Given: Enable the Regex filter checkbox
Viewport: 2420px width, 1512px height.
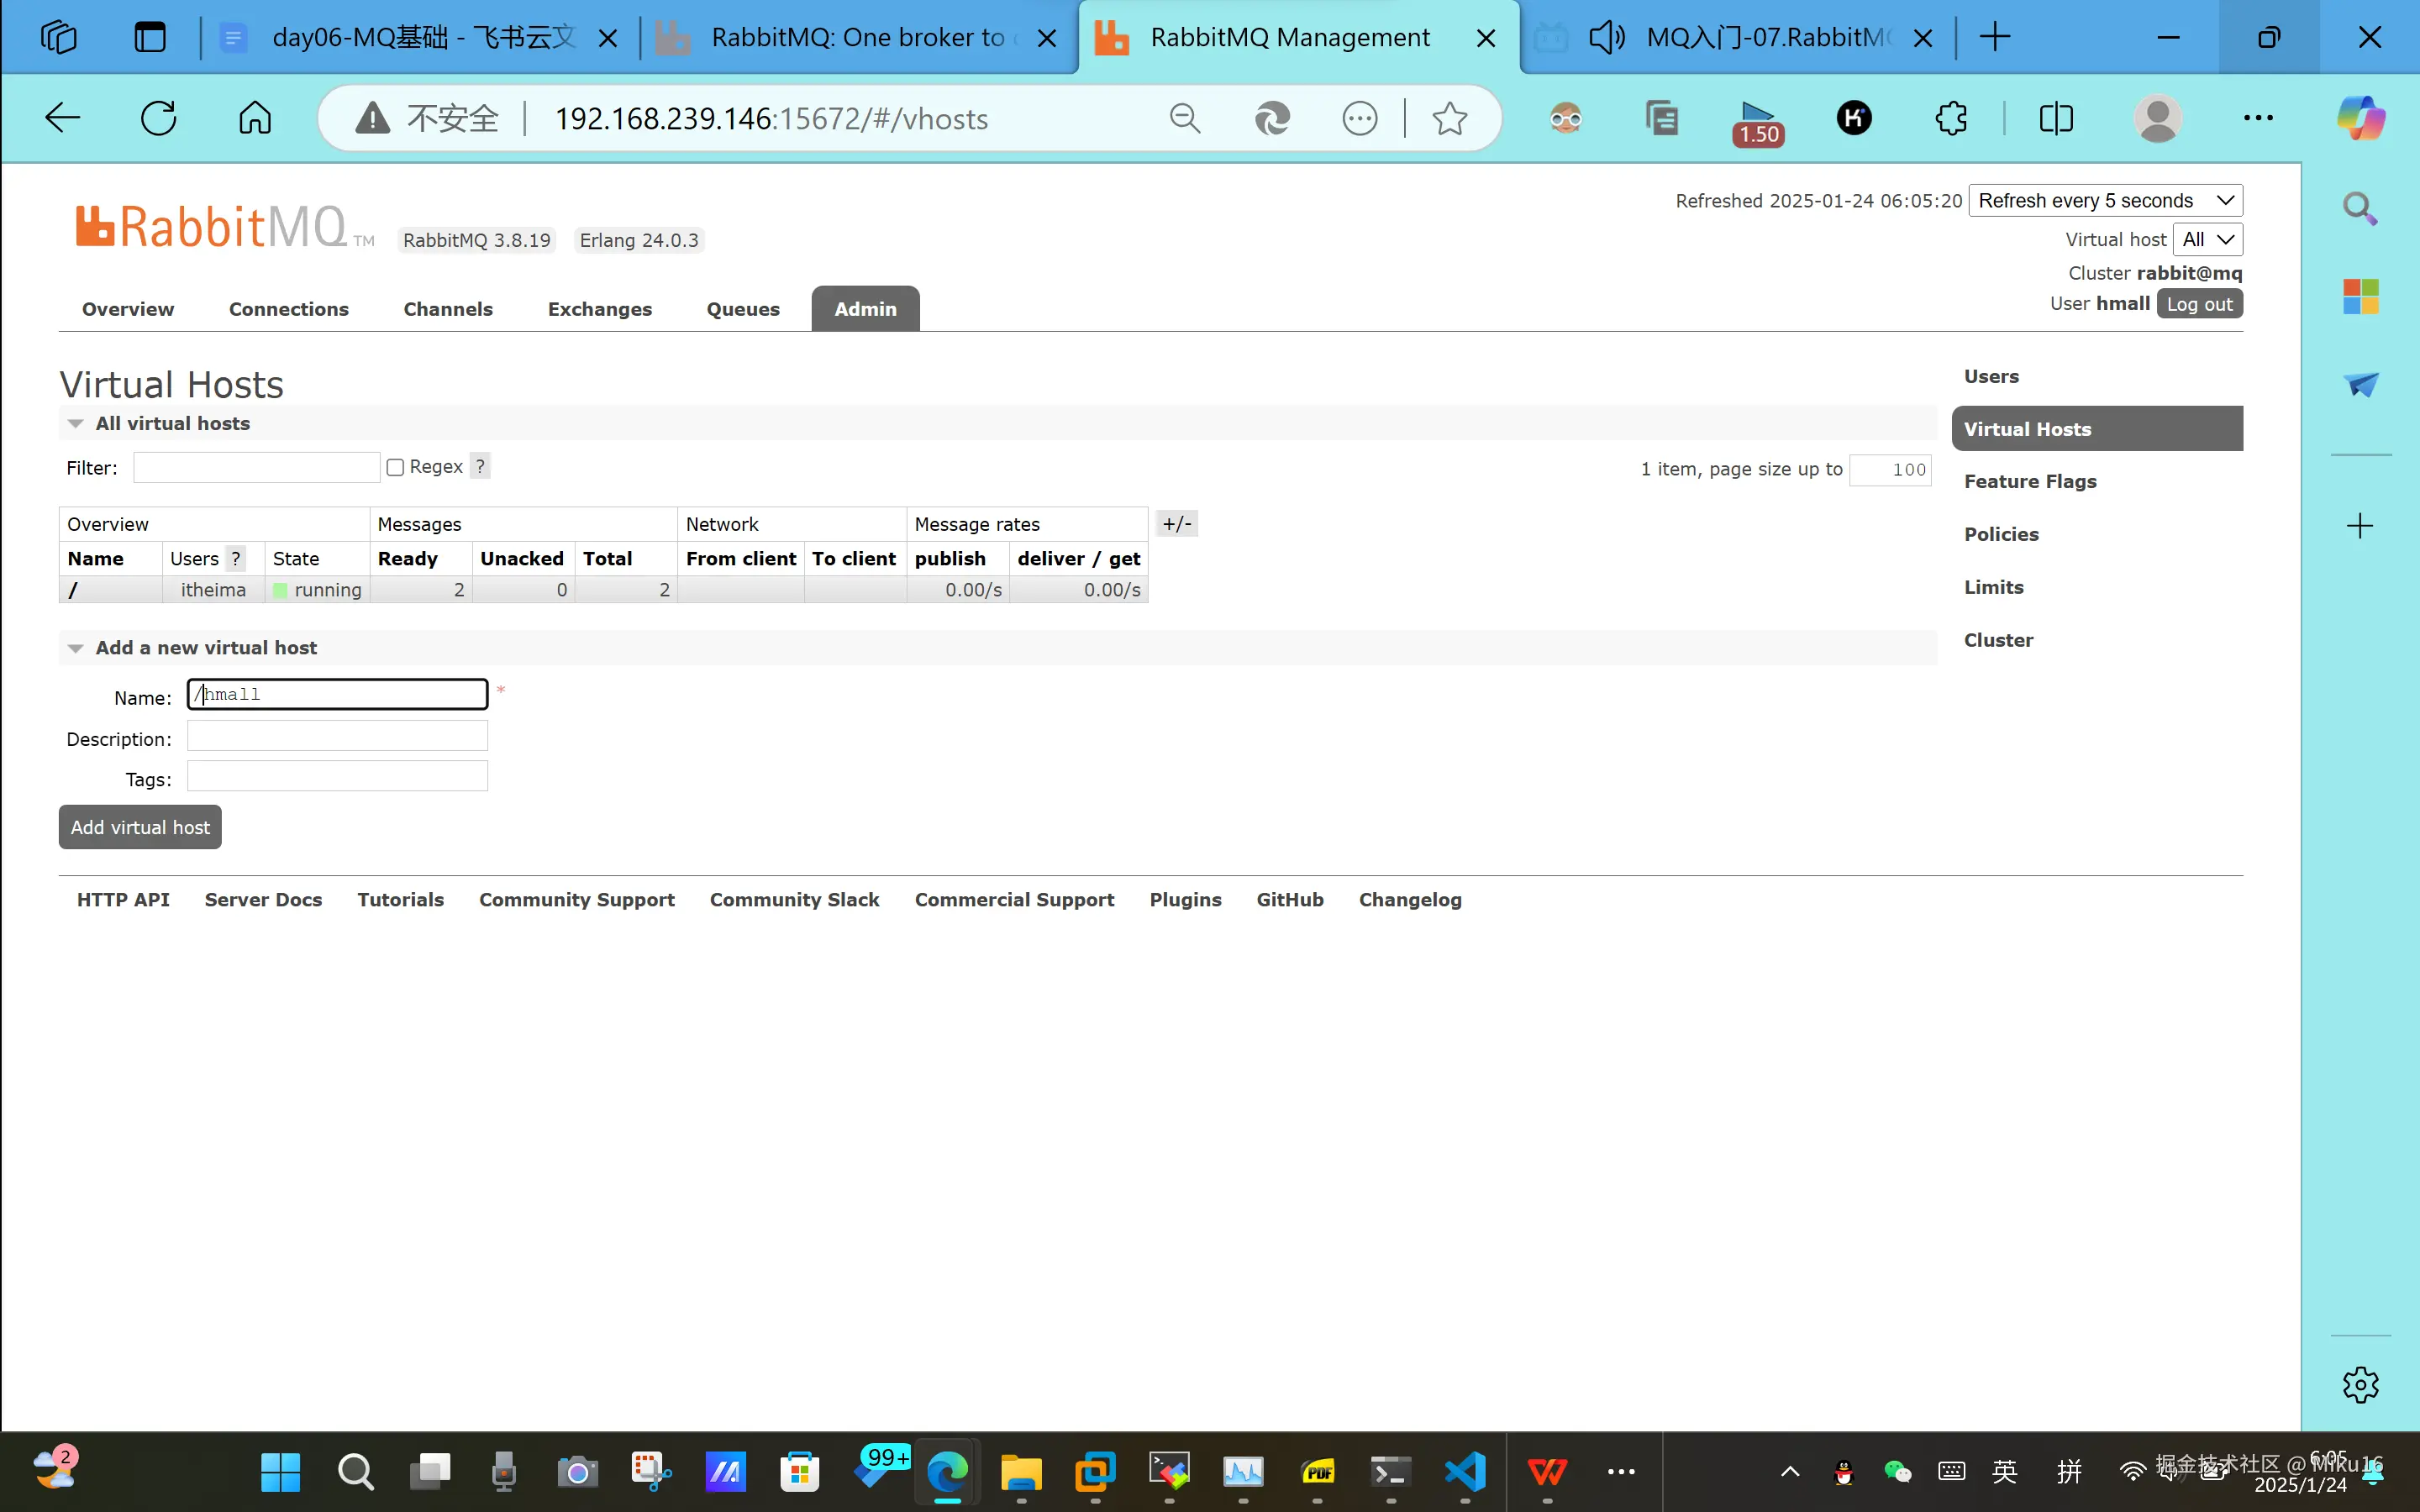Looking at the screenshot, I should [x=395, y=467].
